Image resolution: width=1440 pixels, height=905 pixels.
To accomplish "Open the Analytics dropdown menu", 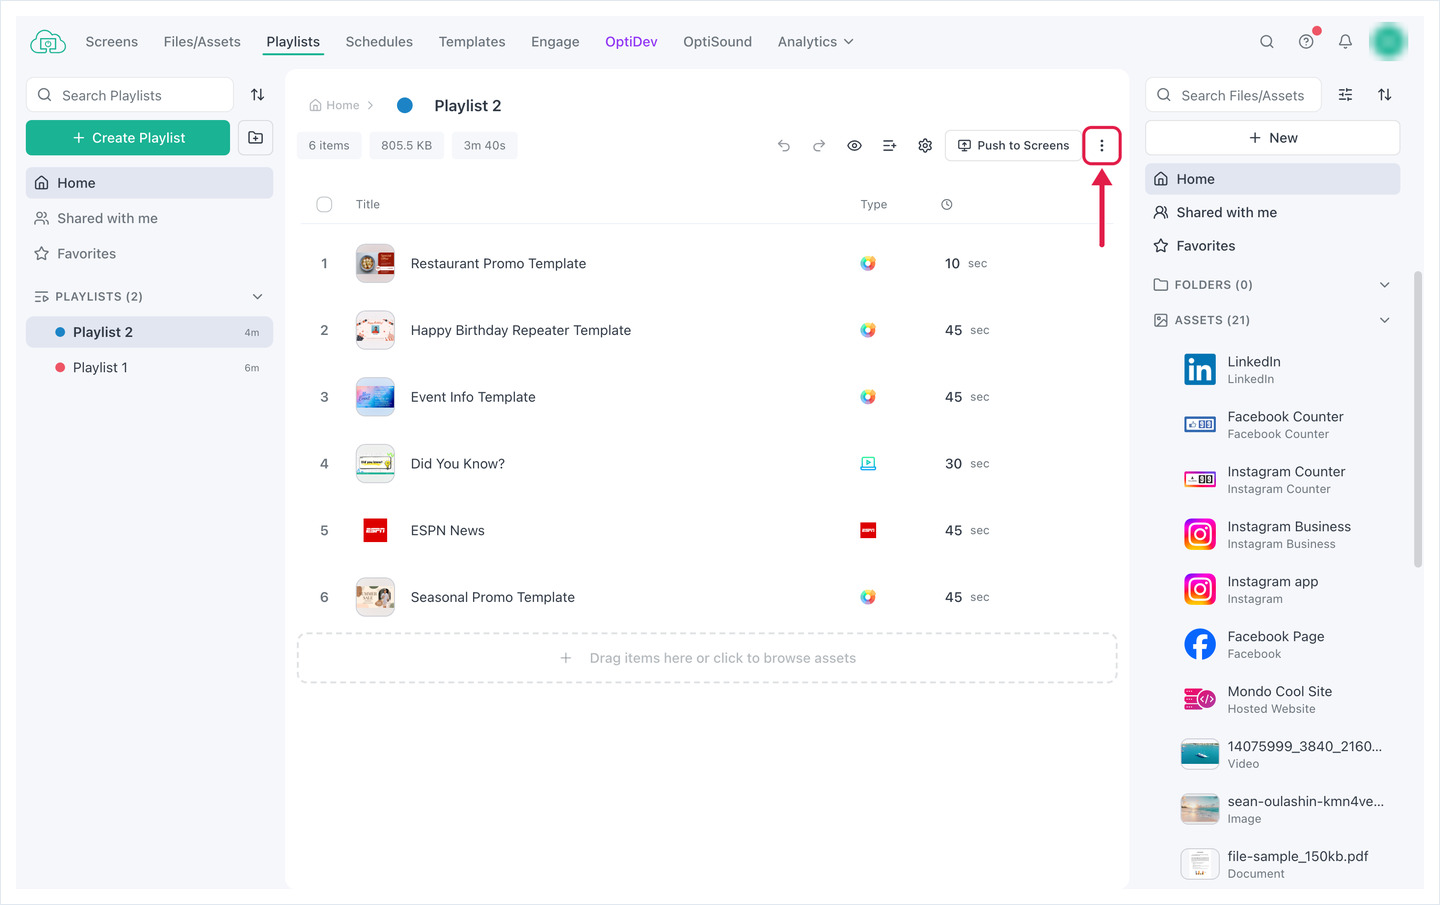I will 816,42.
